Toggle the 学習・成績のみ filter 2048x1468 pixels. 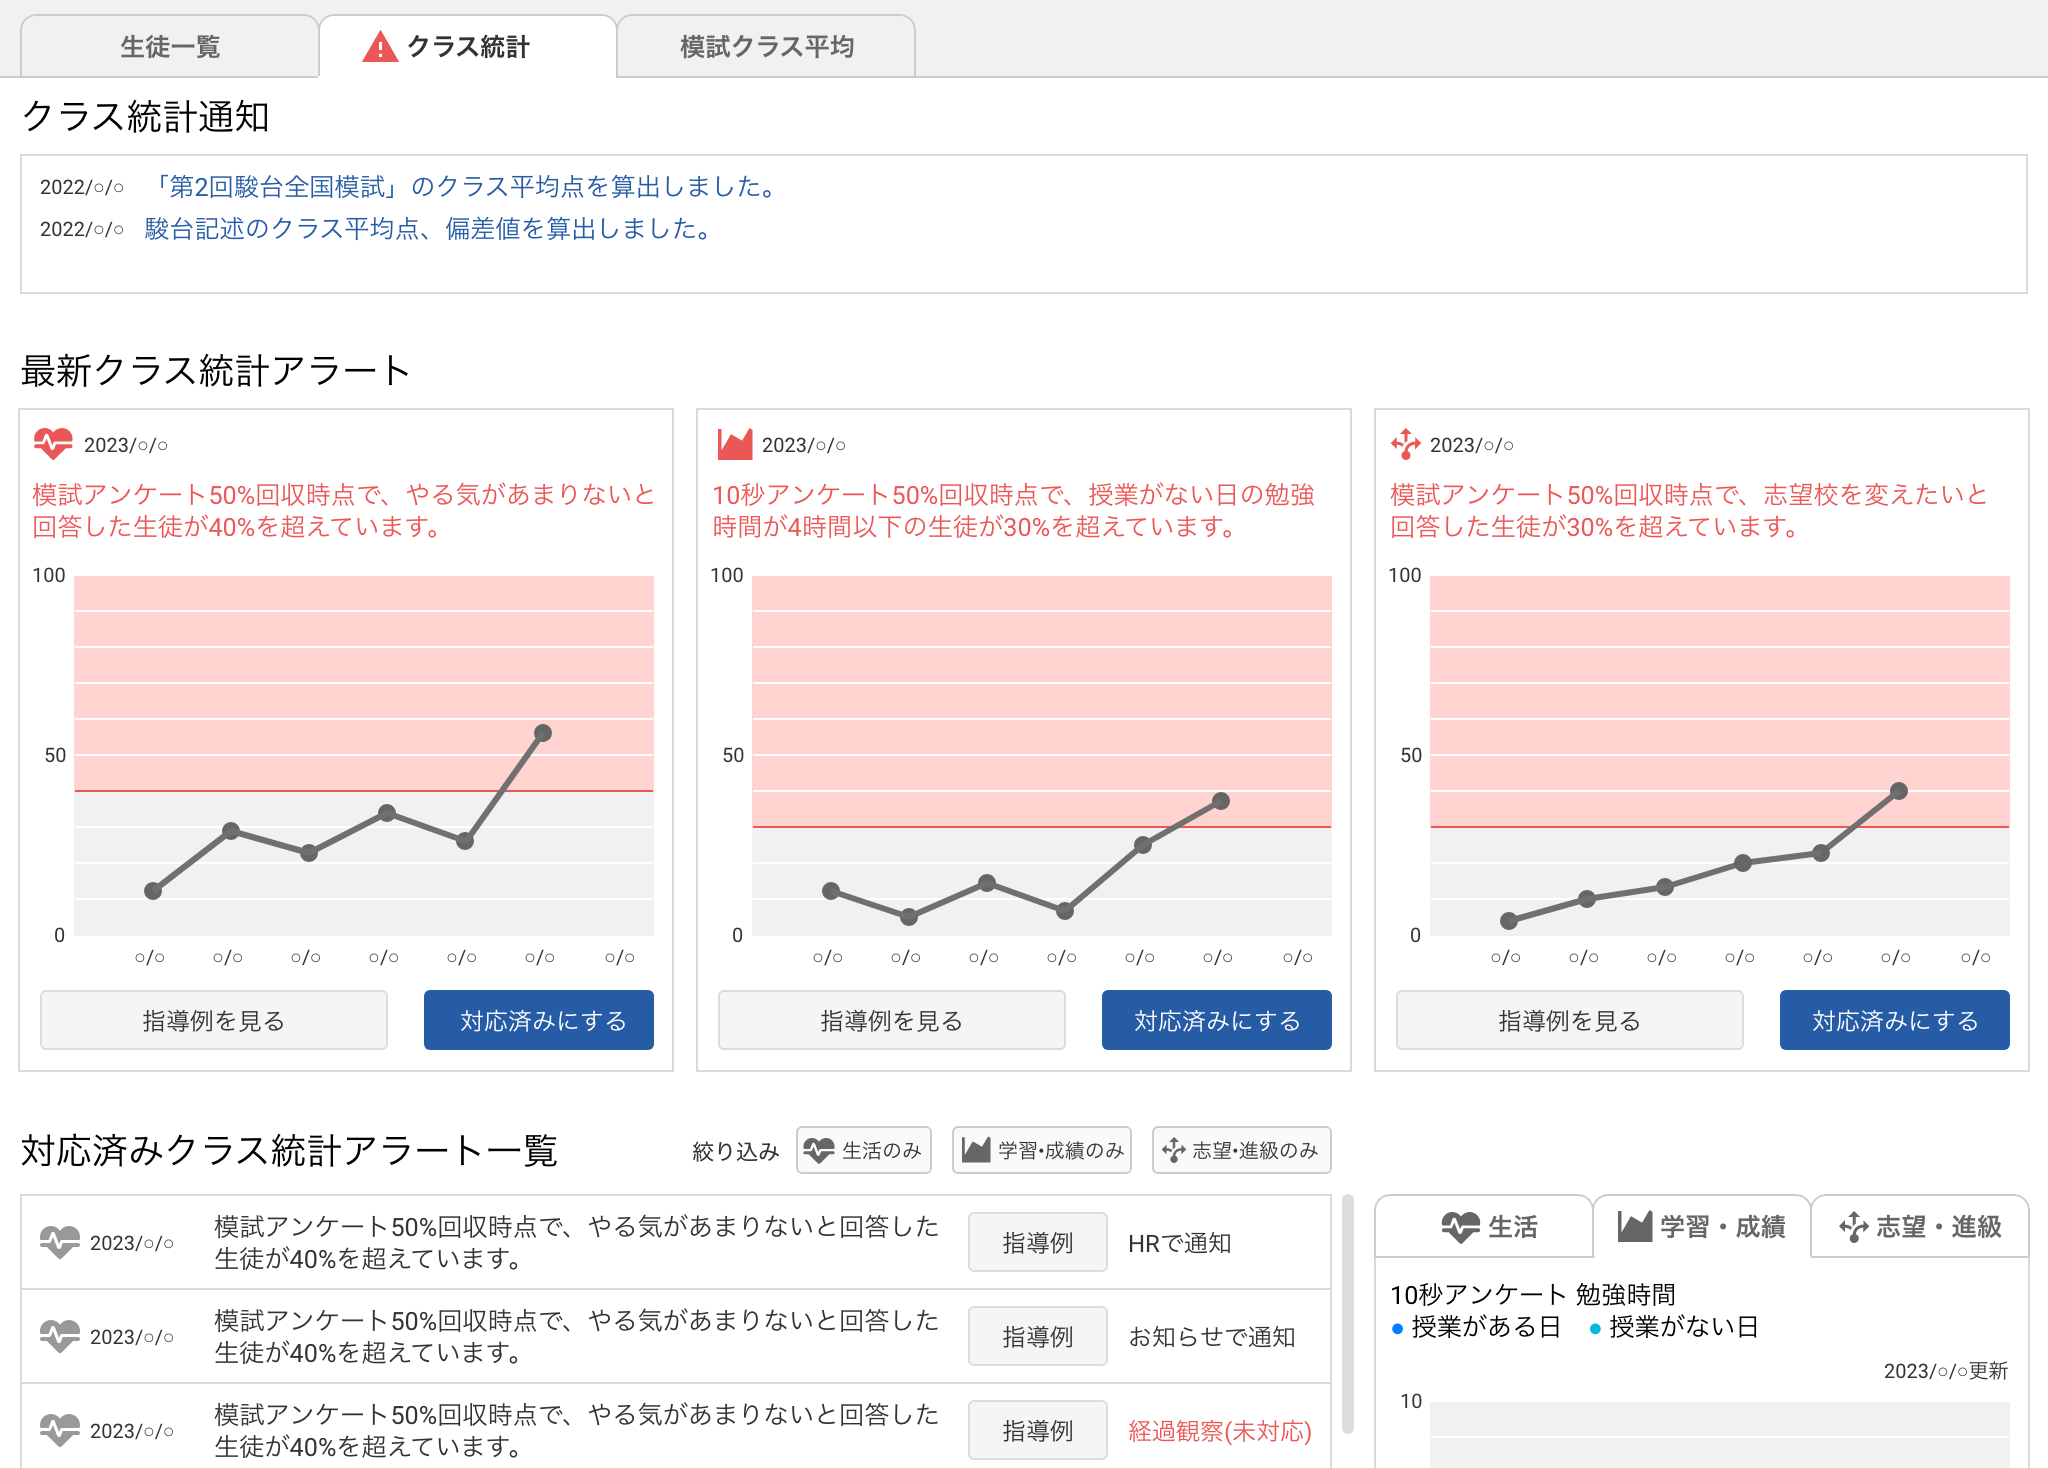[1042, 1150]
